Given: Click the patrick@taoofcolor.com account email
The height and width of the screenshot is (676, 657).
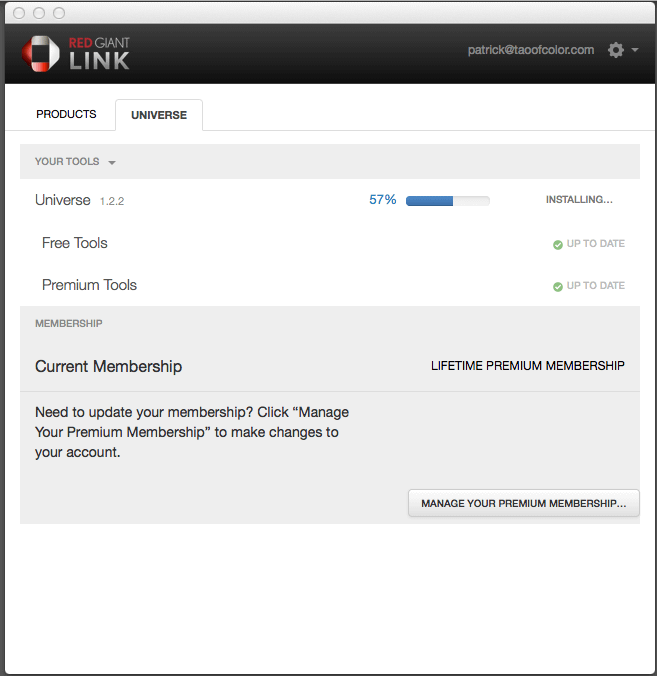Looking at the screenshot, I should coord(531,50).
